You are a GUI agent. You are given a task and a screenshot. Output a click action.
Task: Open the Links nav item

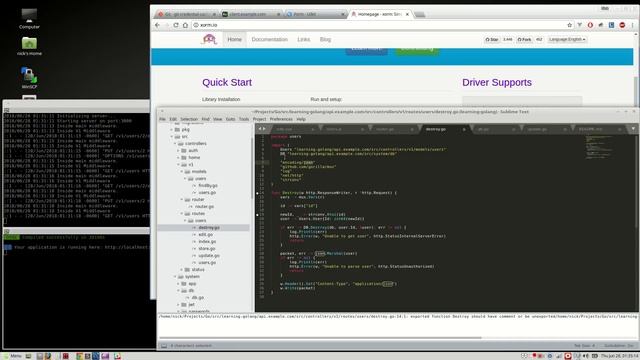[304, 40]
